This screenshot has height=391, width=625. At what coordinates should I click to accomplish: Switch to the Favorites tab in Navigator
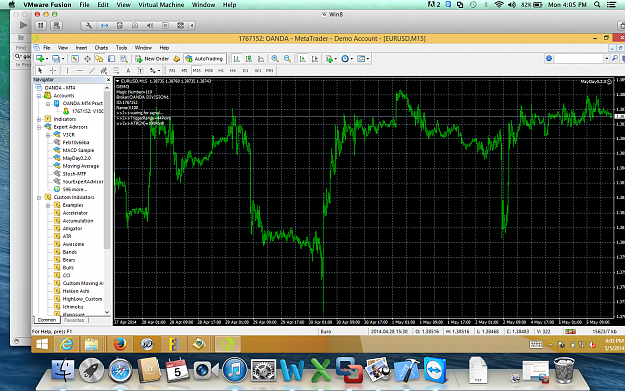74,320
